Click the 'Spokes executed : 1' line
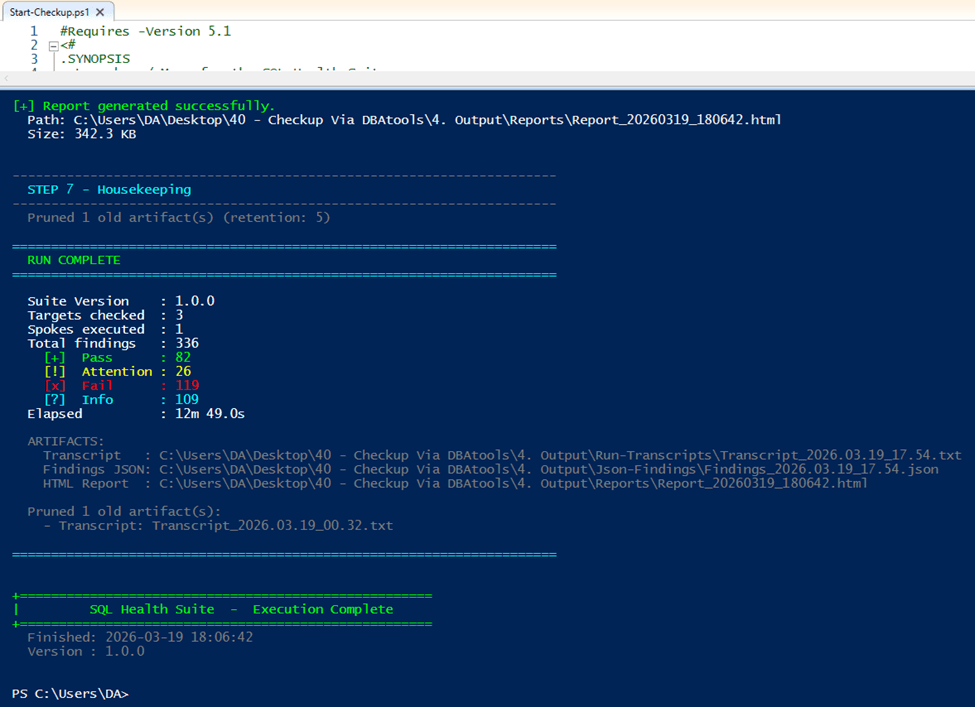This screenshot has width=975, height=707. pos(105,330)
